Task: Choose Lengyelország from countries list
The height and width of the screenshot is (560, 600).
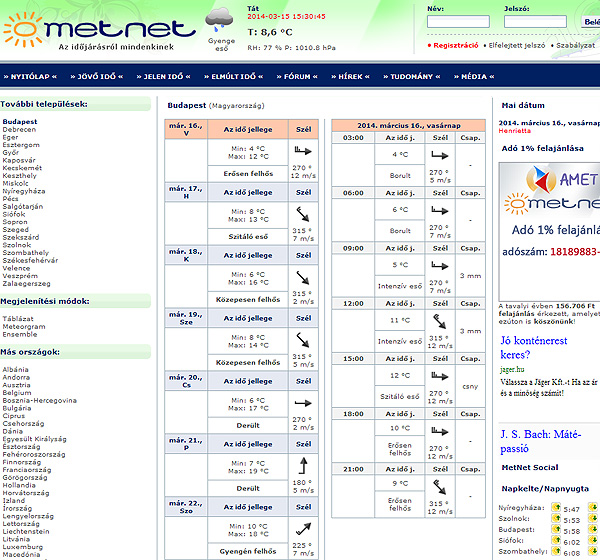Action: (x=28, y=516)
